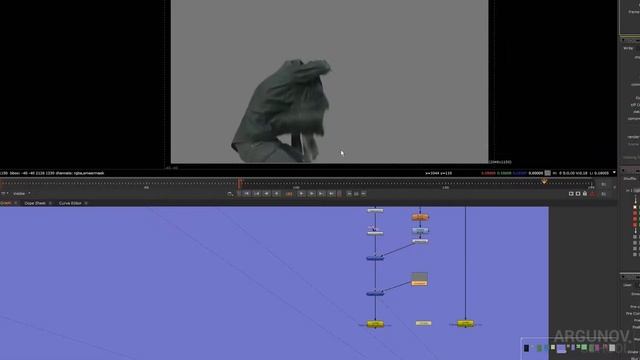The image size is (640, 360).
Task: Click the lock icon at timeline right end
Action: pos(585,193)
